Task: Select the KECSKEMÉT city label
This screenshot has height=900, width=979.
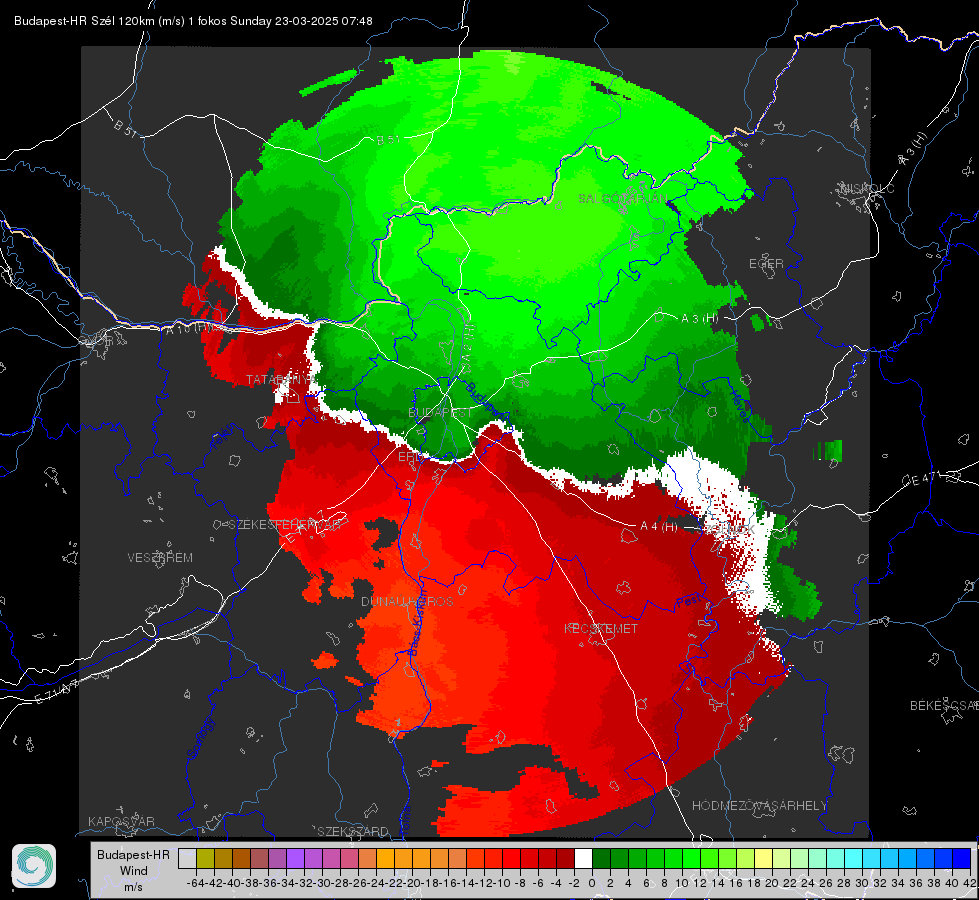Action: click(601, 628)
